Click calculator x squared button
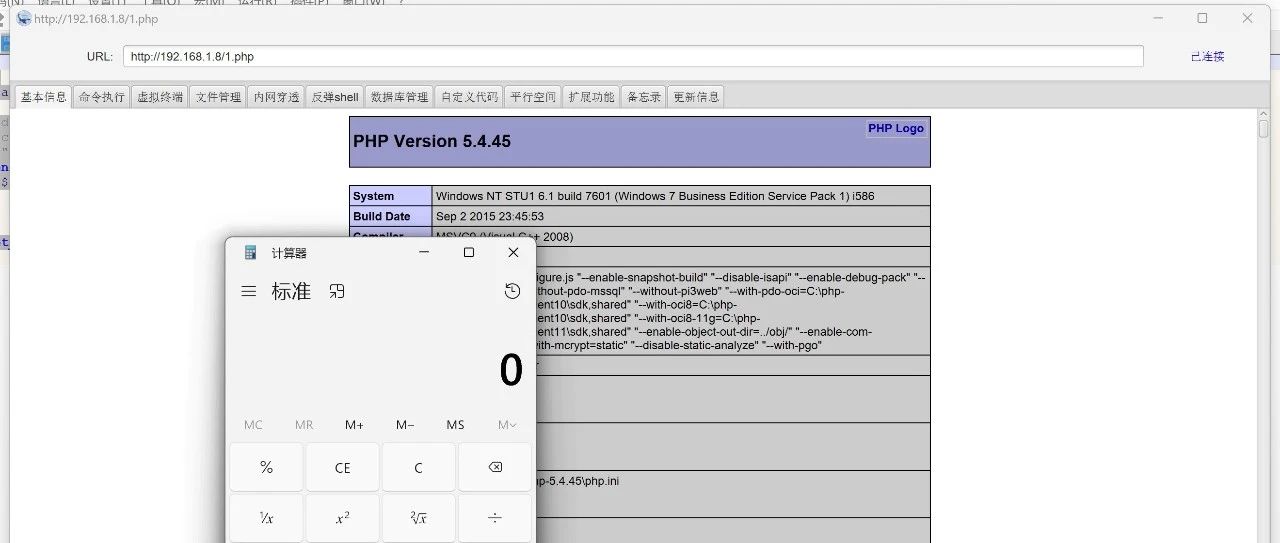 pyautogui.click(x=342, y=518)
